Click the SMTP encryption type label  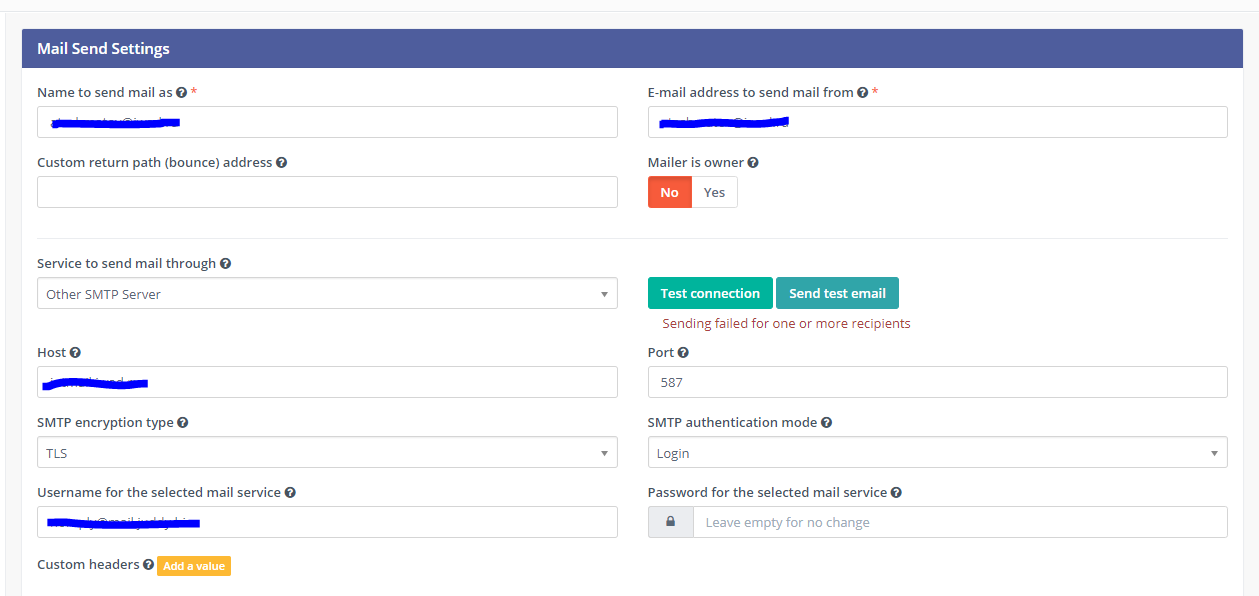(x=105, y=423)
